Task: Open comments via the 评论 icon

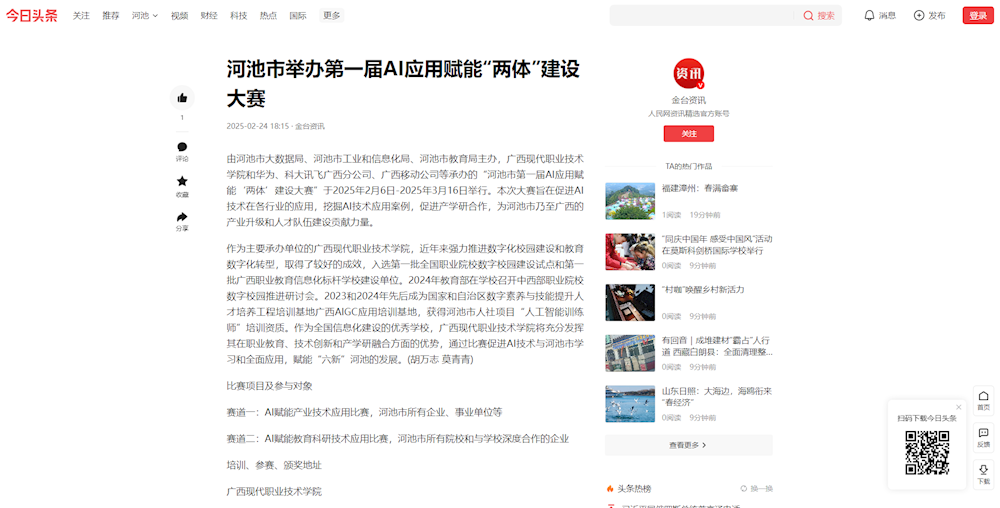Action: (182, 148)
